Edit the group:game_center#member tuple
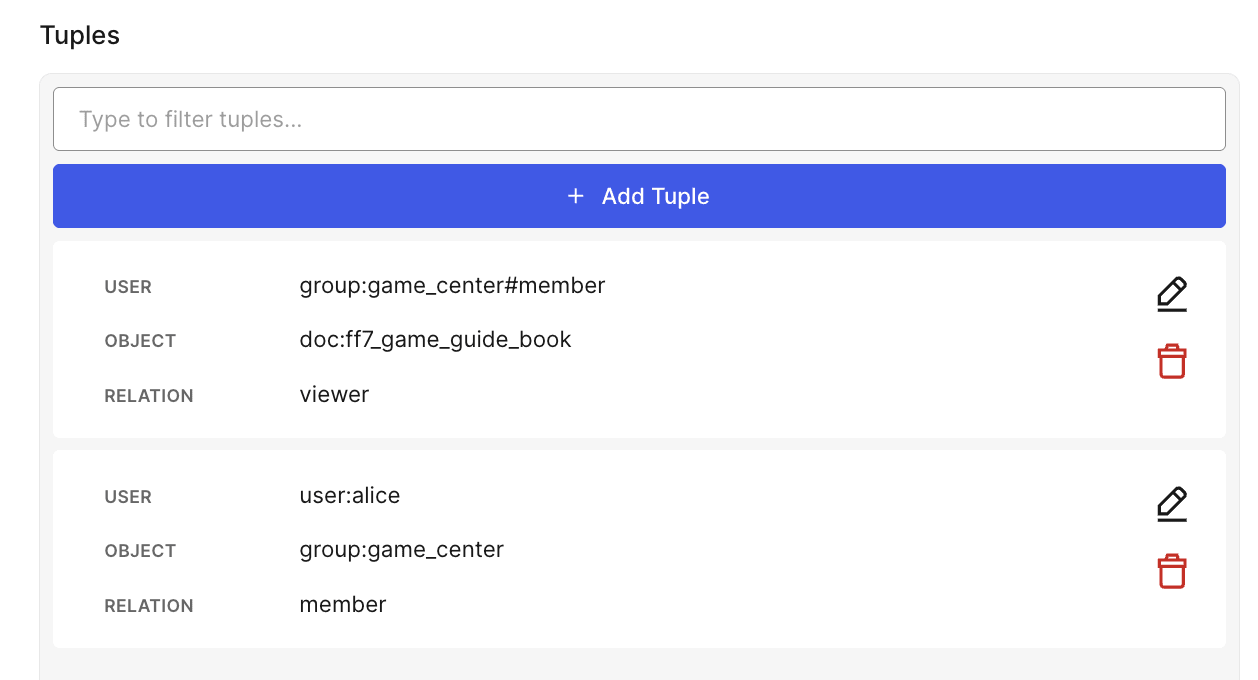1258x680 pixels. (1171, 295)
